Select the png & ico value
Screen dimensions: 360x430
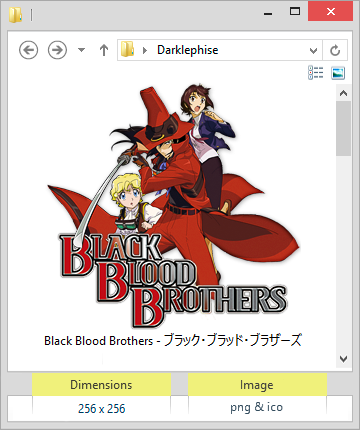256,407
